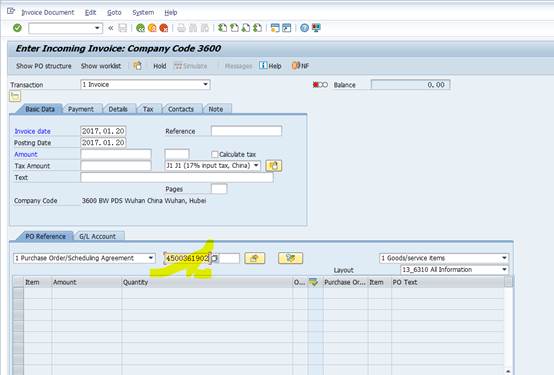This screenshot has height=375, width=554.
Task: Click the Text input field
Action: pos(177,177)
